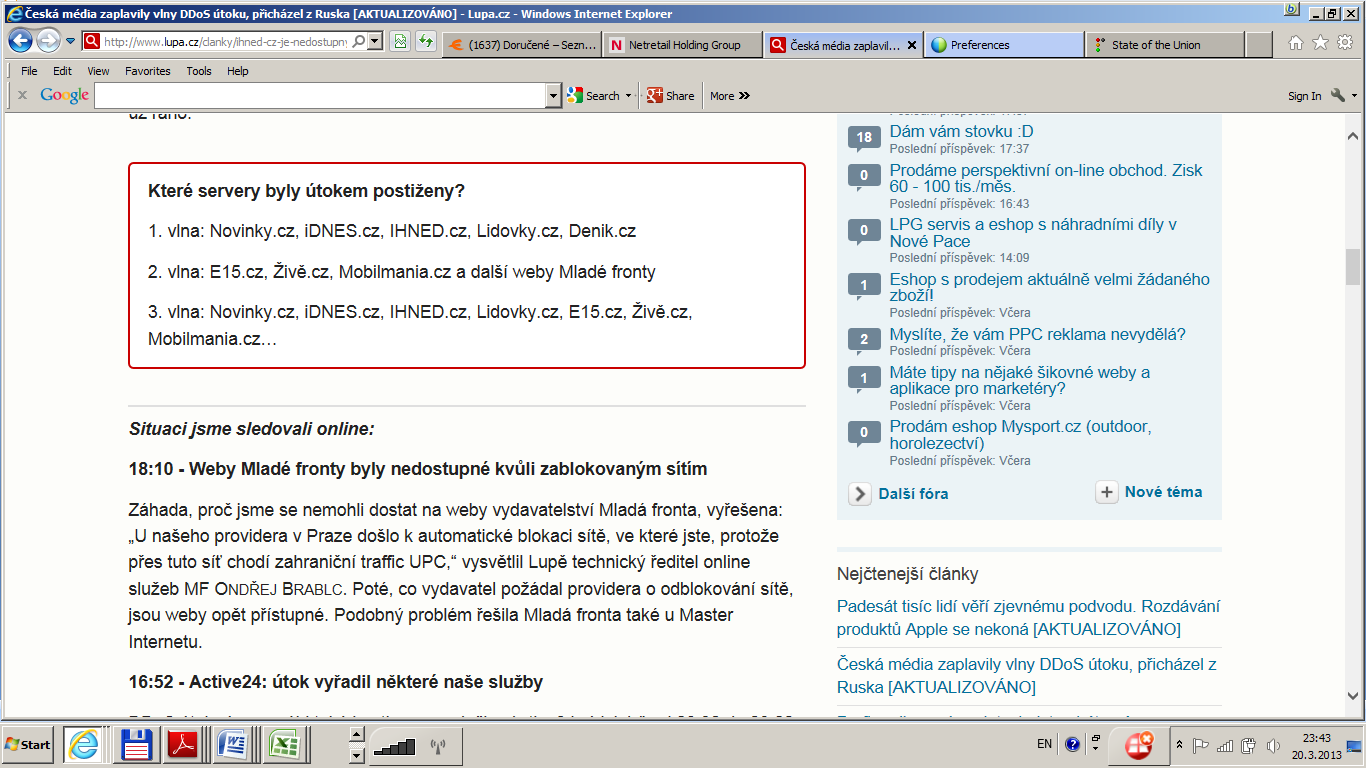Focus the Google toolbar search box

[320, 96]
